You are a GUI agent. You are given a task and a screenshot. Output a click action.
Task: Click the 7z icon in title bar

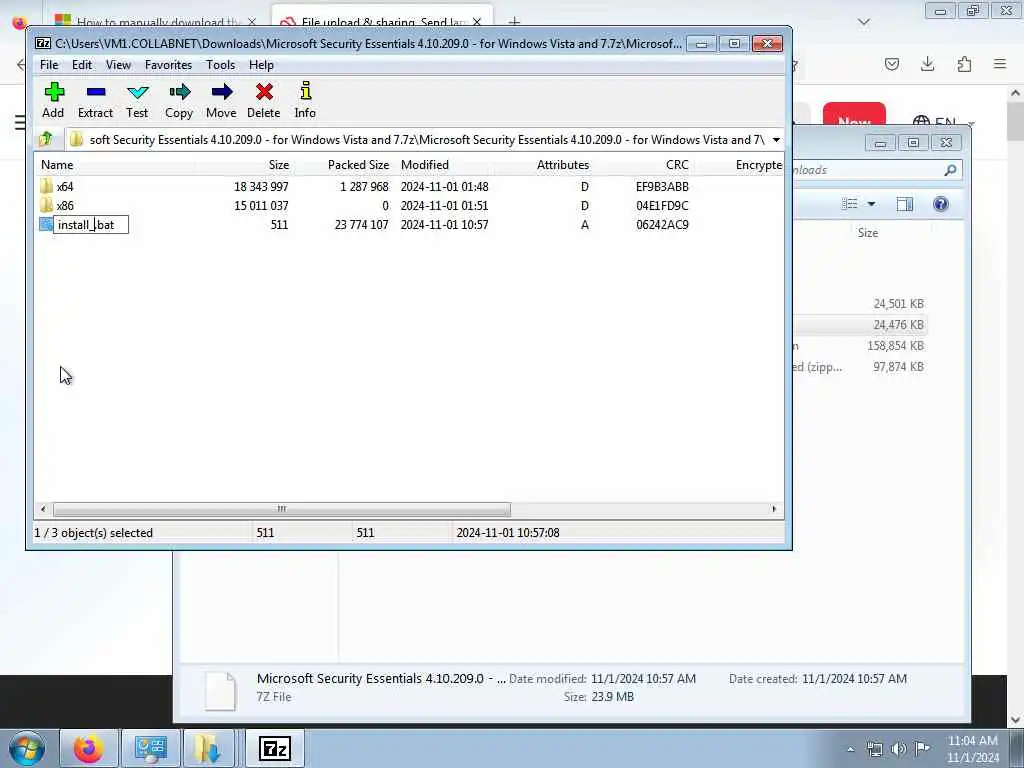point(43,43)
